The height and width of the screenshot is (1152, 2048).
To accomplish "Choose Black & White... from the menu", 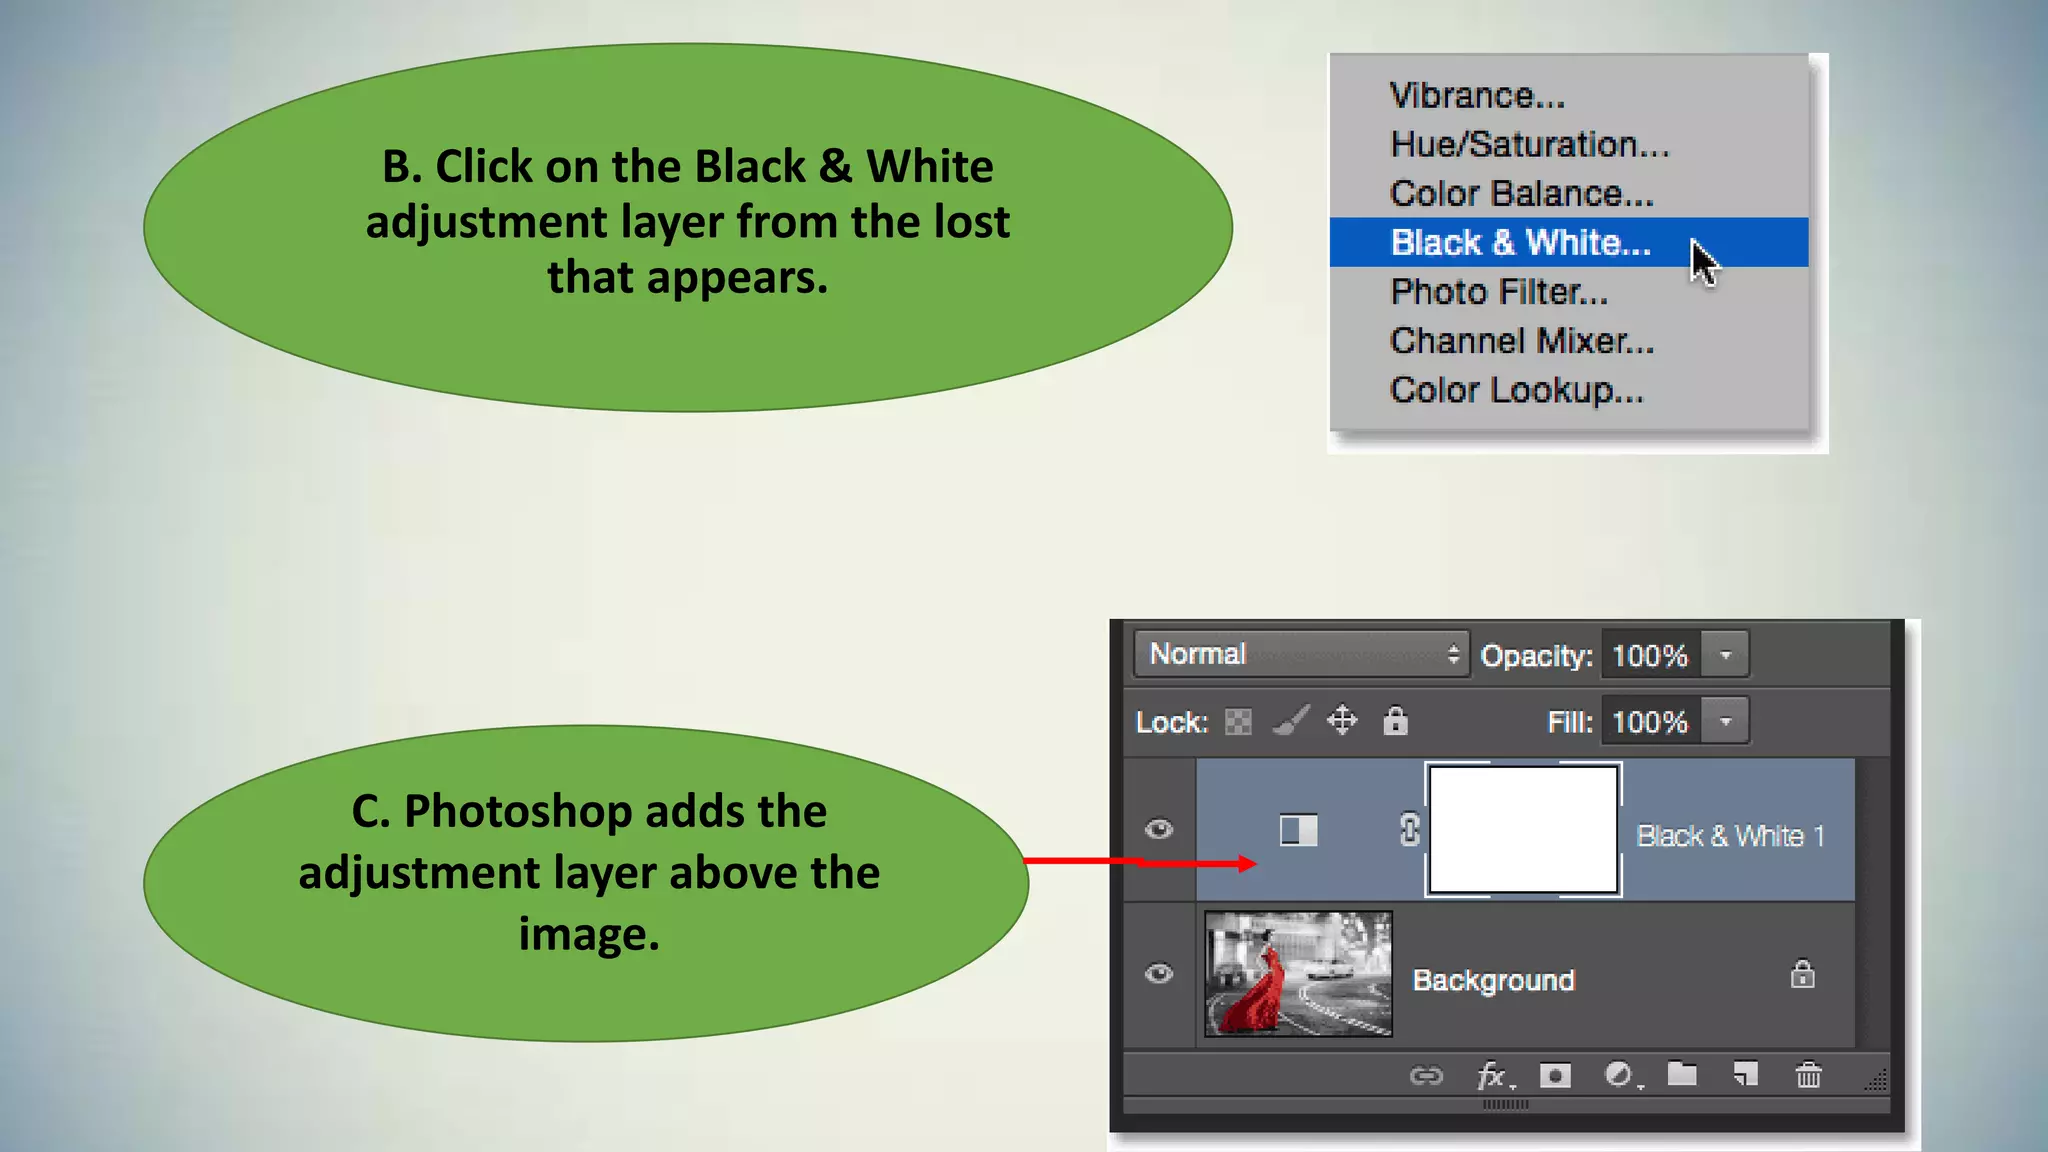I will coord(1520,243).
